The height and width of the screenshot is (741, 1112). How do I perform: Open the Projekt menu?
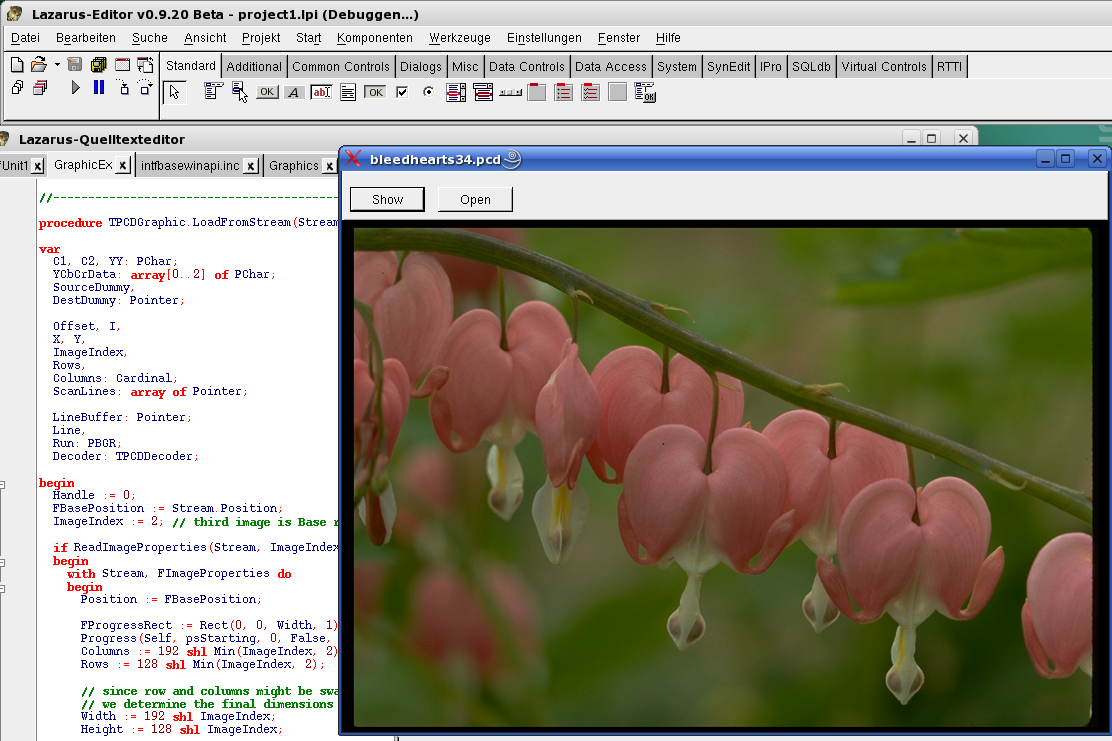point(261,38)
